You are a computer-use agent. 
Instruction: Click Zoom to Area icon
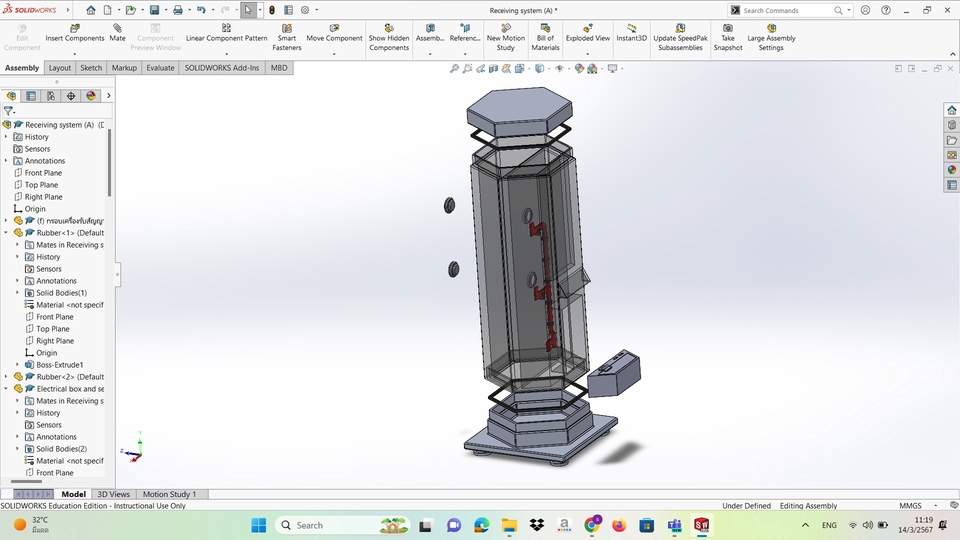click(x=468, y=69)
